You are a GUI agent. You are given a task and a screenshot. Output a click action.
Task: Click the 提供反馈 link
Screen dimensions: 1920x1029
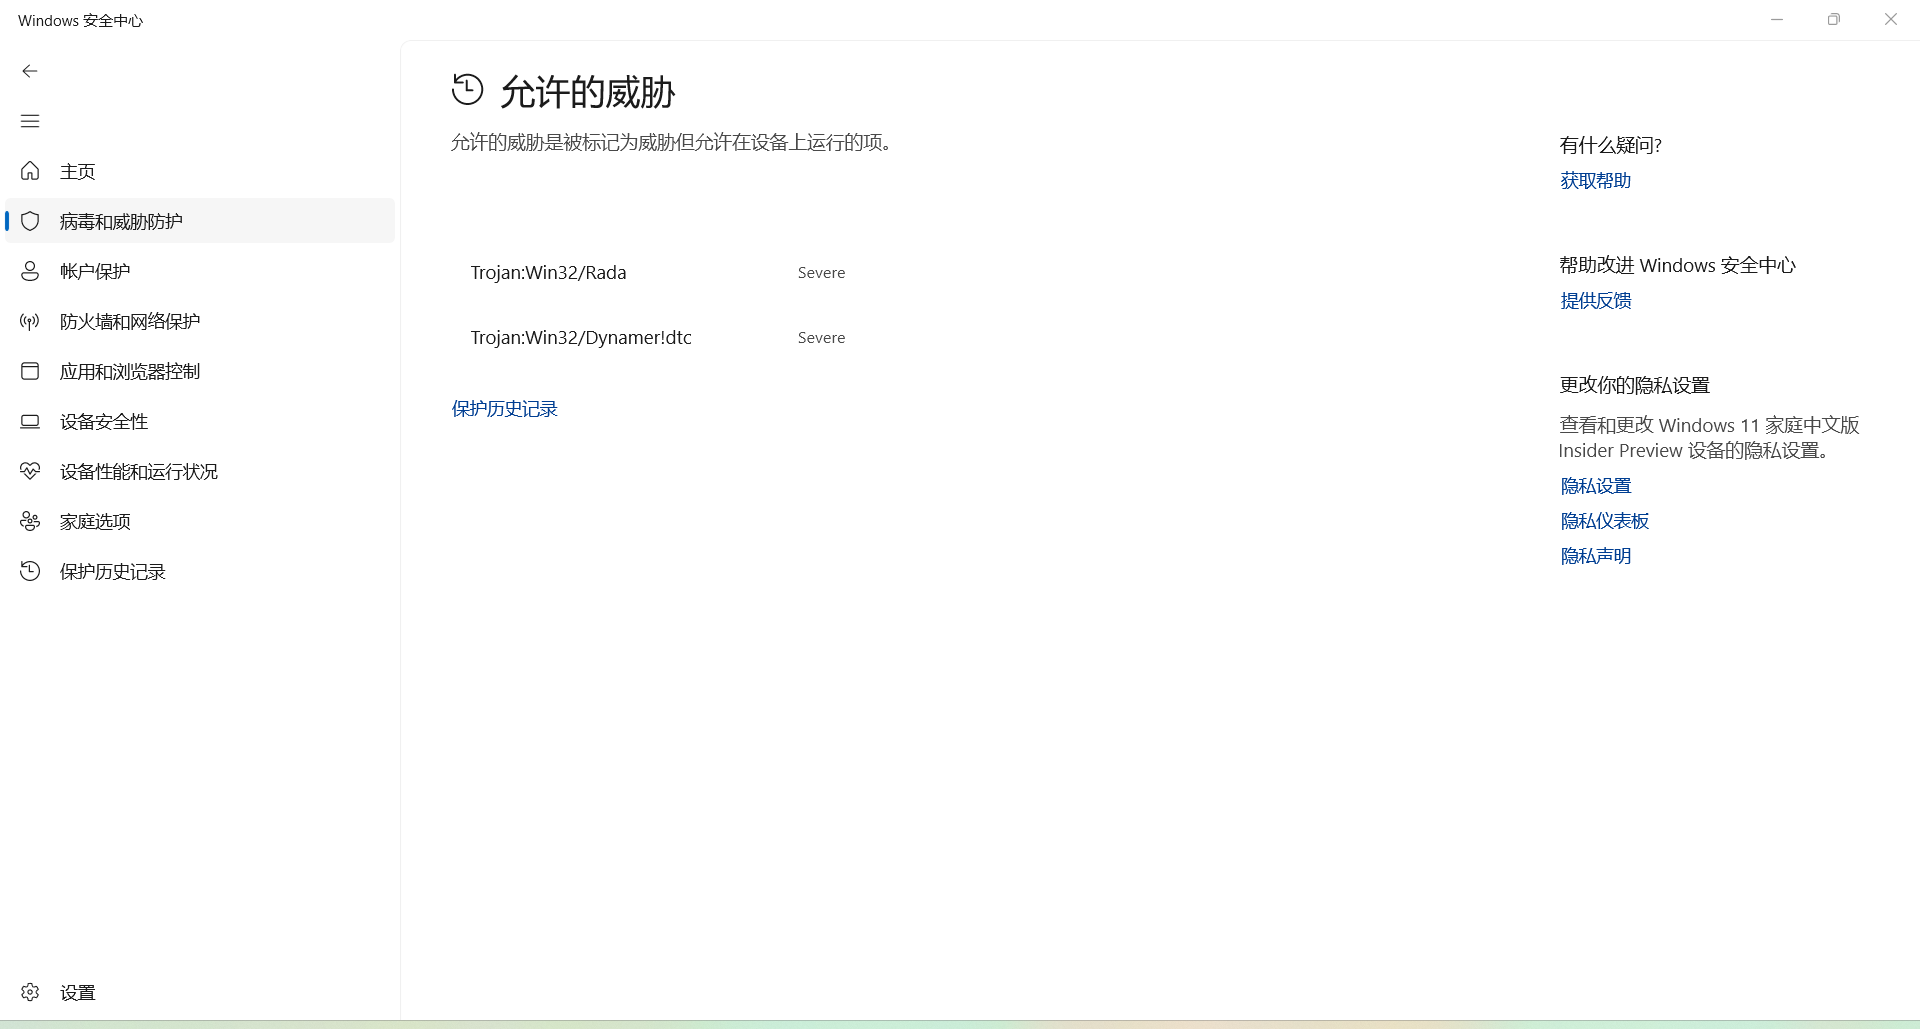(1595, 301)
